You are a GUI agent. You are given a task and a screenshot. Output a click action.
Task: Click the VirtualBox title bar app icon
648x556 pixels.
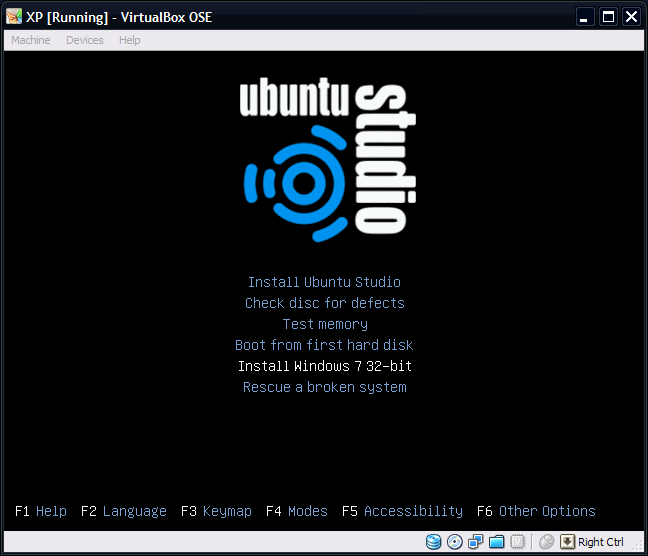pos(14,17)
